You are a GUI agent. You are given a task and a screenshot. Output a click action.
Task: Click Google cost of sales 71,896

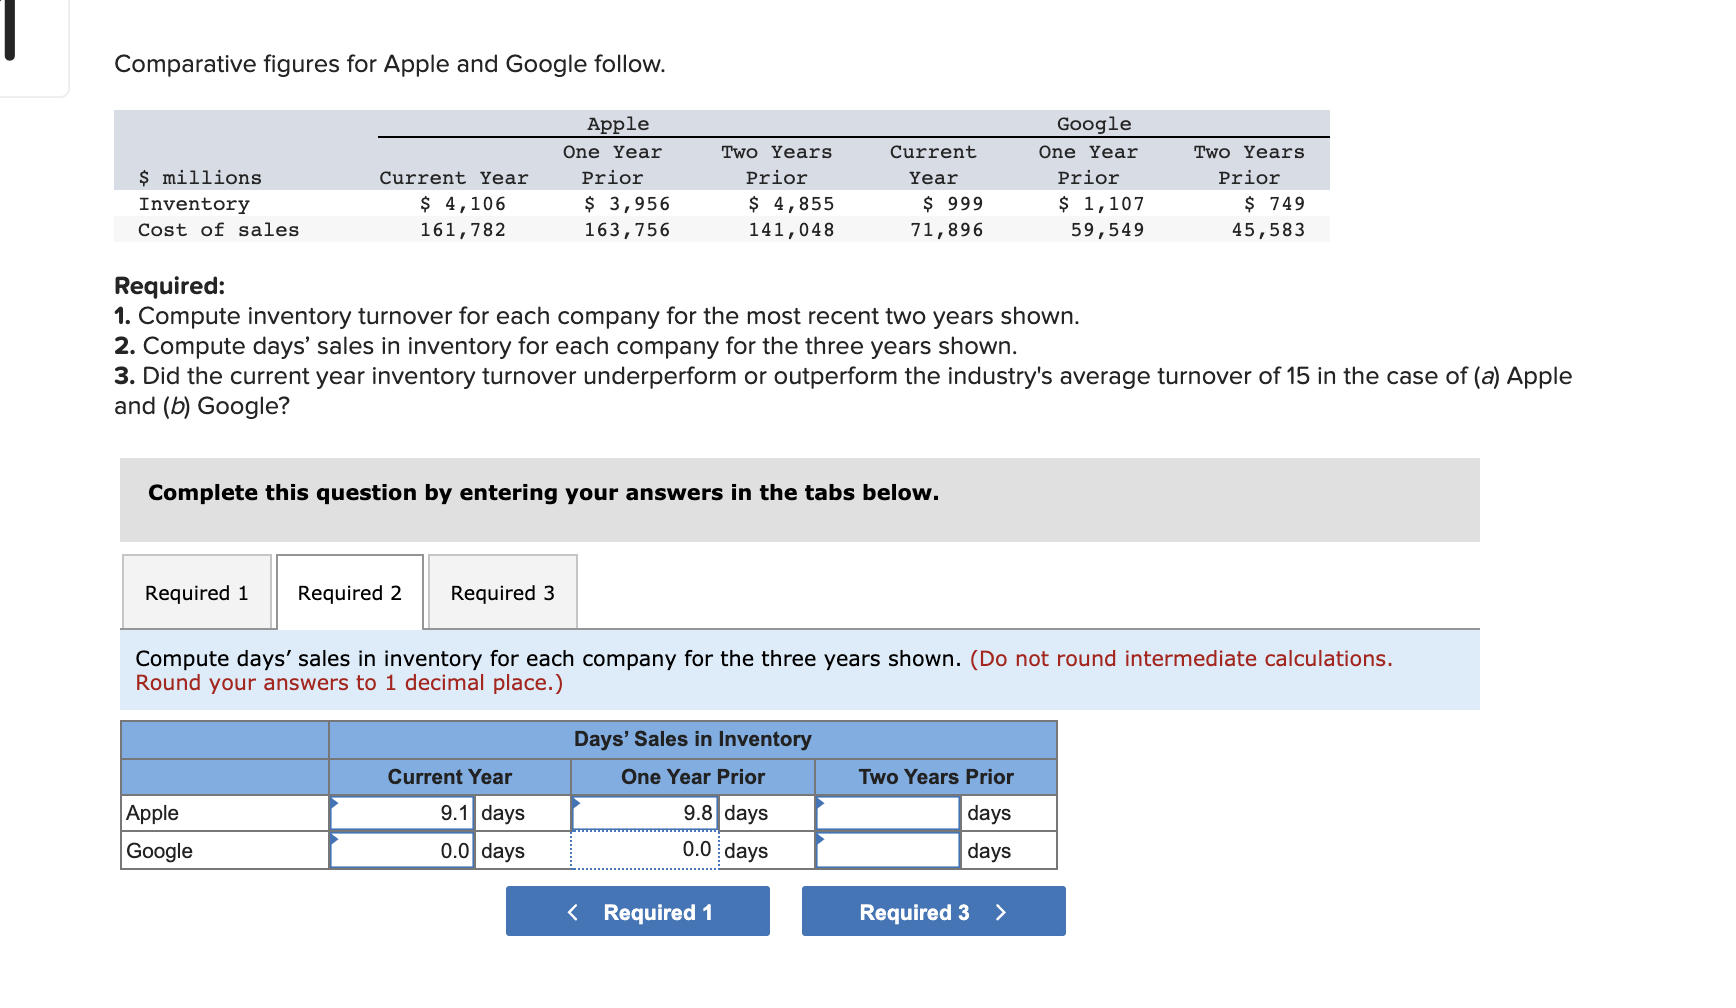click(x=946, y=230)
